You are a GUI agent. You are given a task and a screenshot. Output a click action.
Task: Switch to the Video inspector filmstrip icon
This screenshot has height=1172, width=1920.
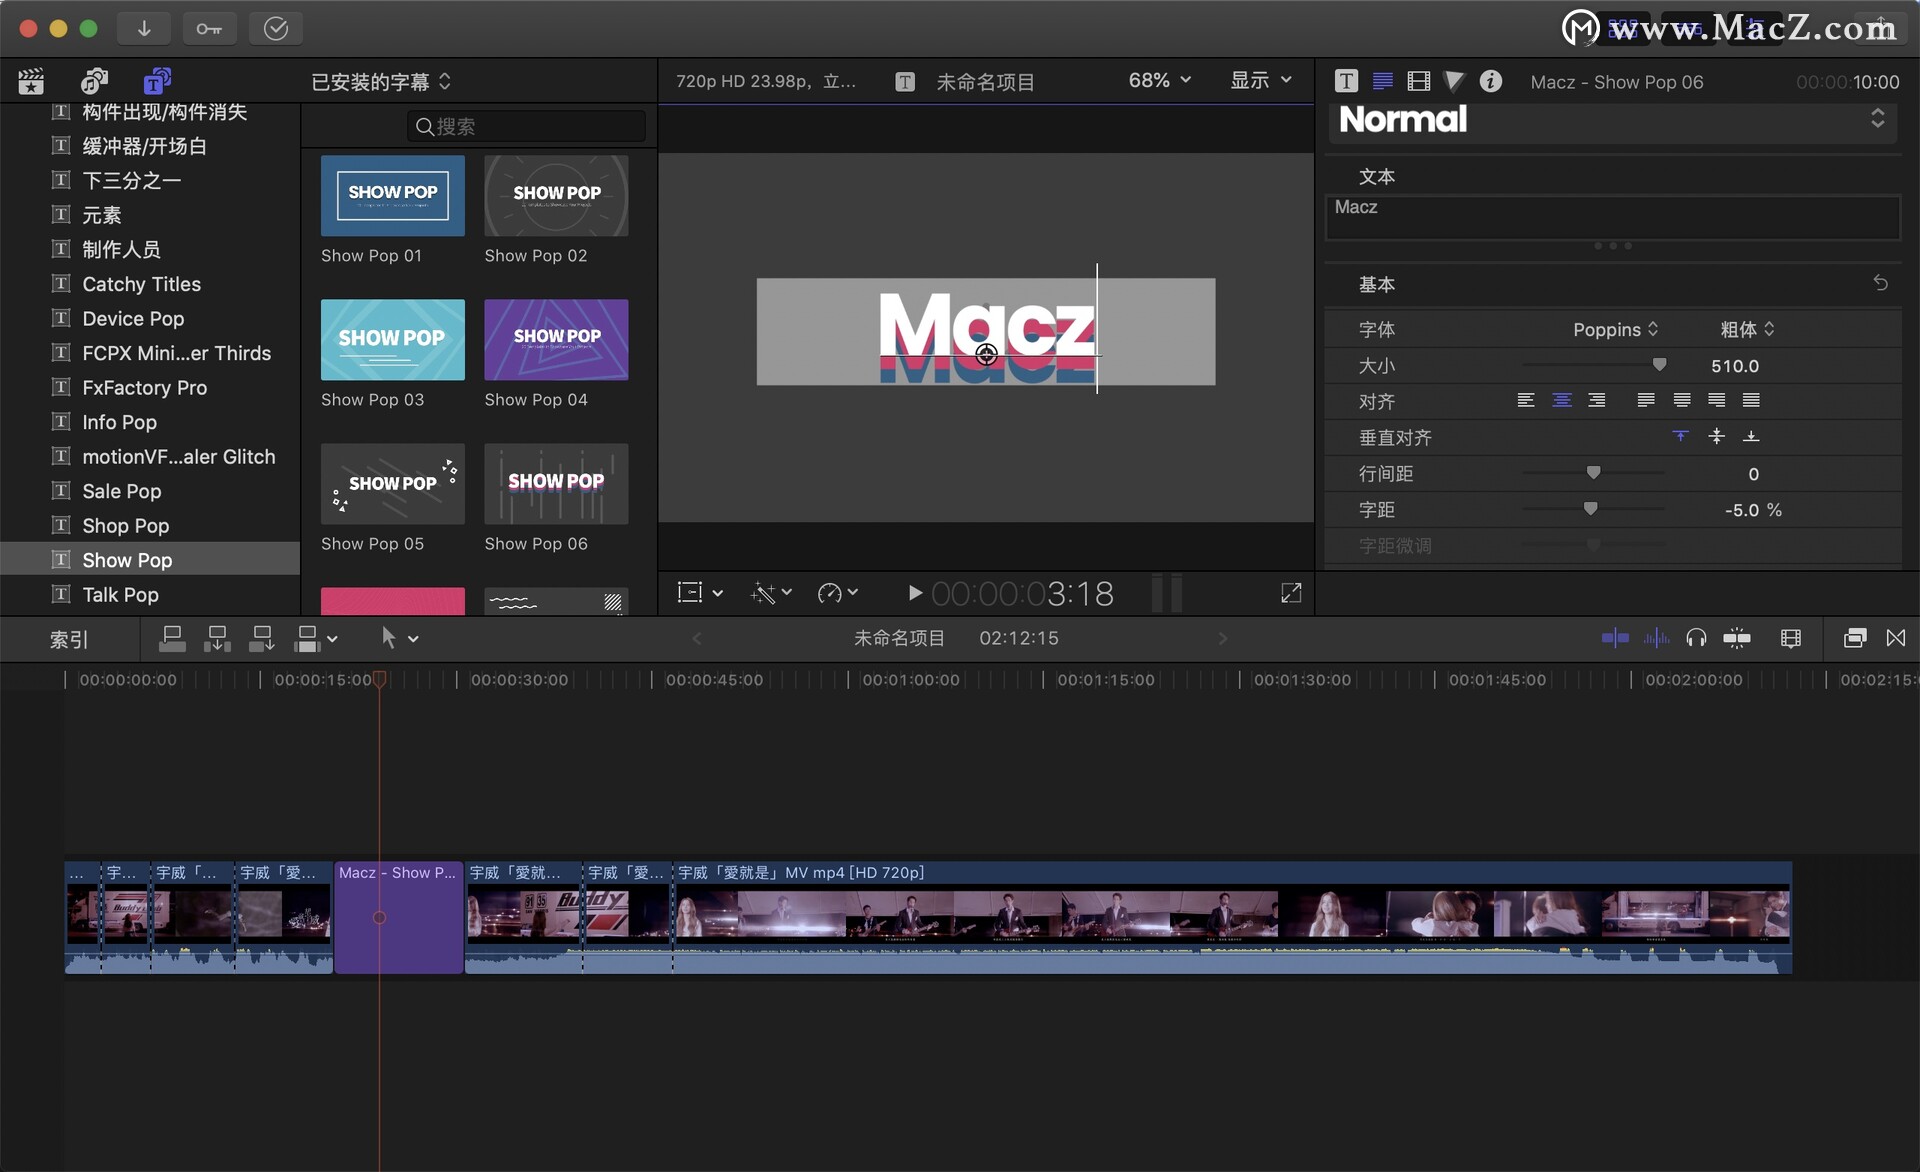click(1418, 82)
